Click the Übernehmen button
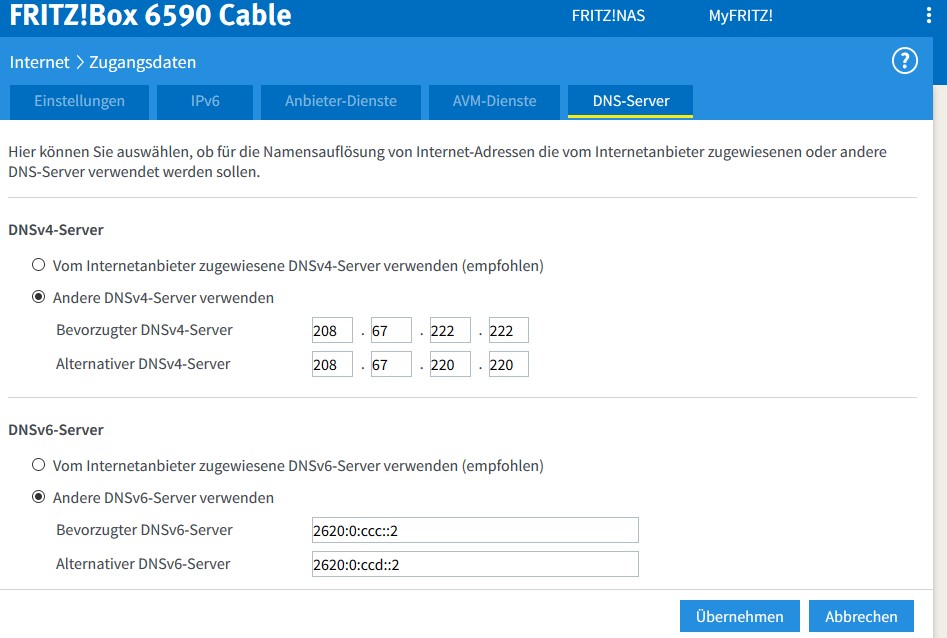The height and width of the screenshot is (638, 947). point(739,616)
